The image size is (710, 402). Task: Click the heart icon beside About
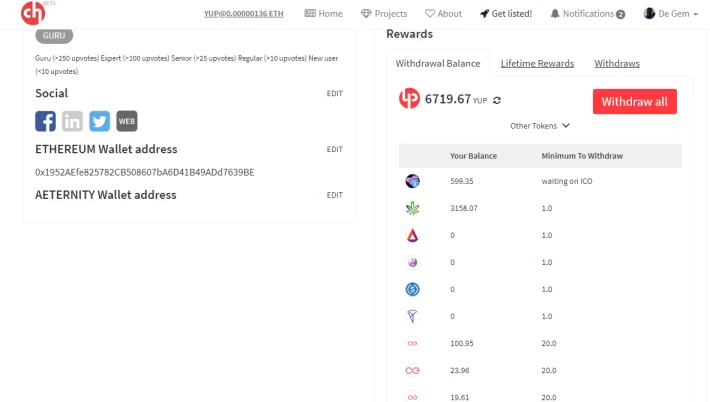click(430, 14)
